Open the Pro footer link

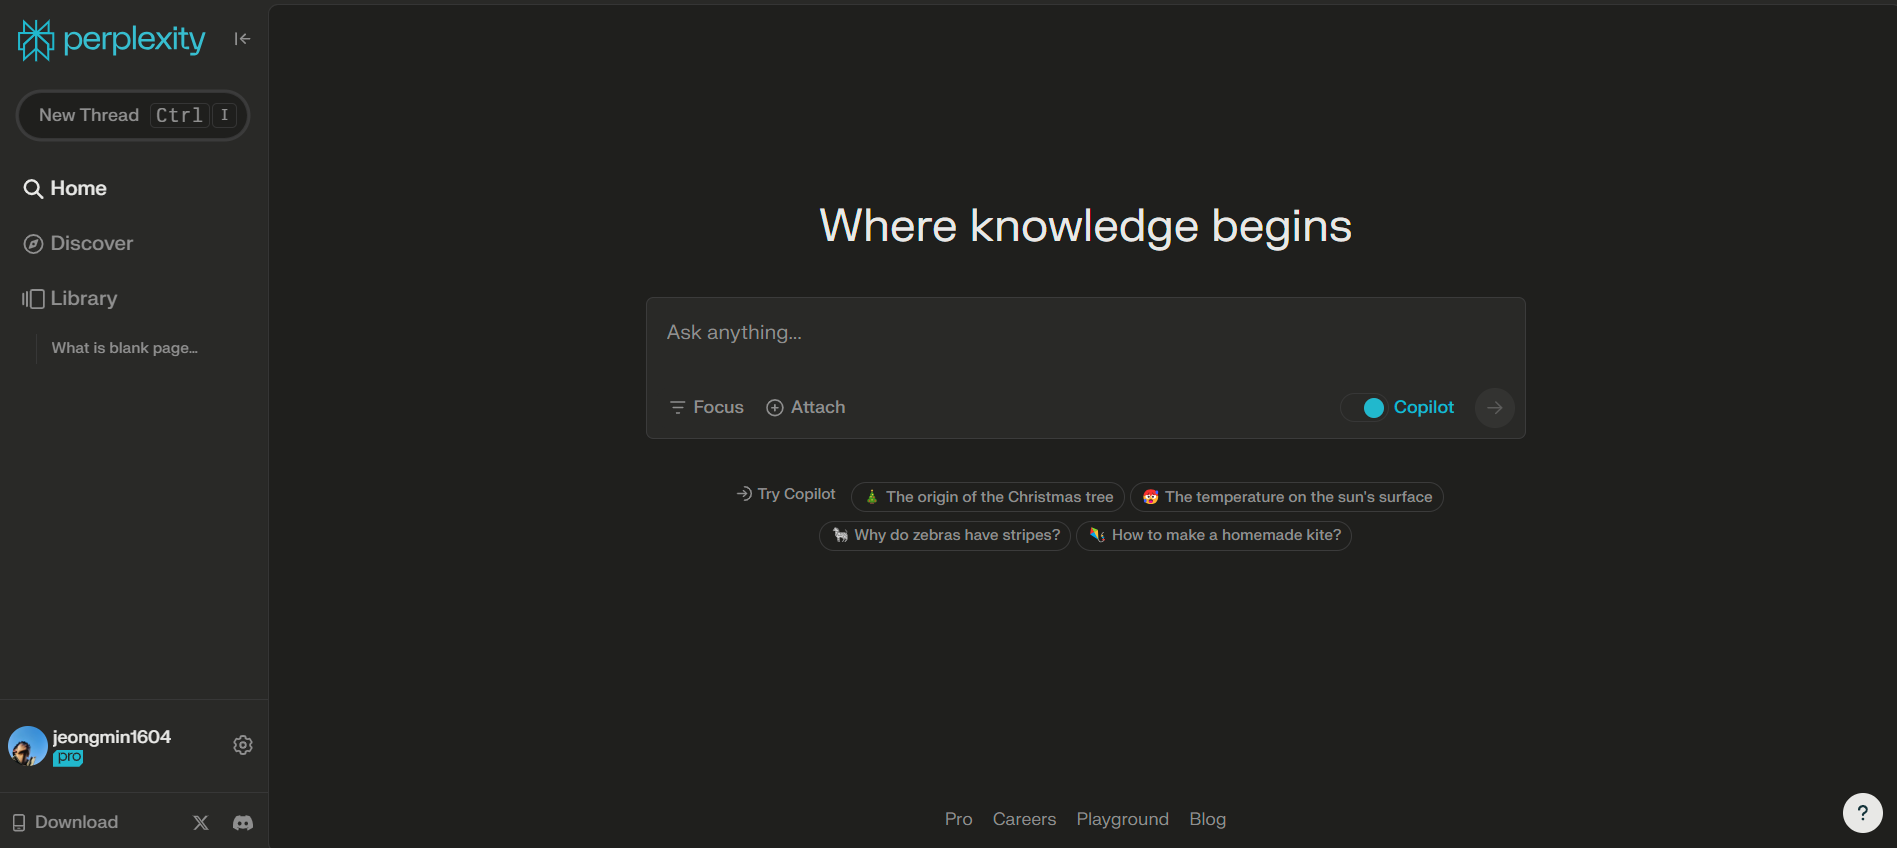[x=958, y=819]
